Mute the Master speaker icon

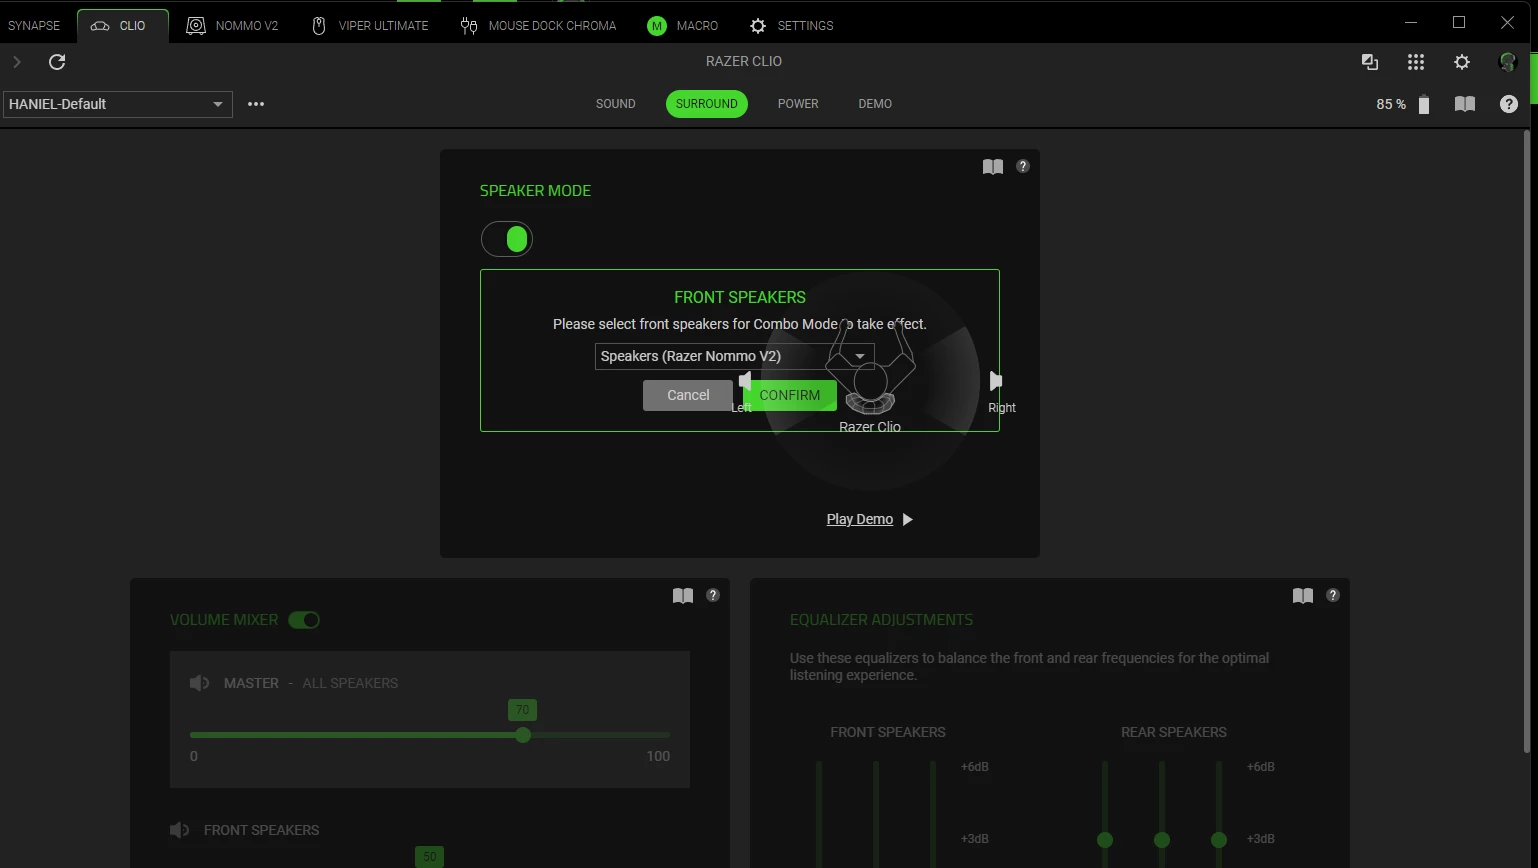coord(200,683)
